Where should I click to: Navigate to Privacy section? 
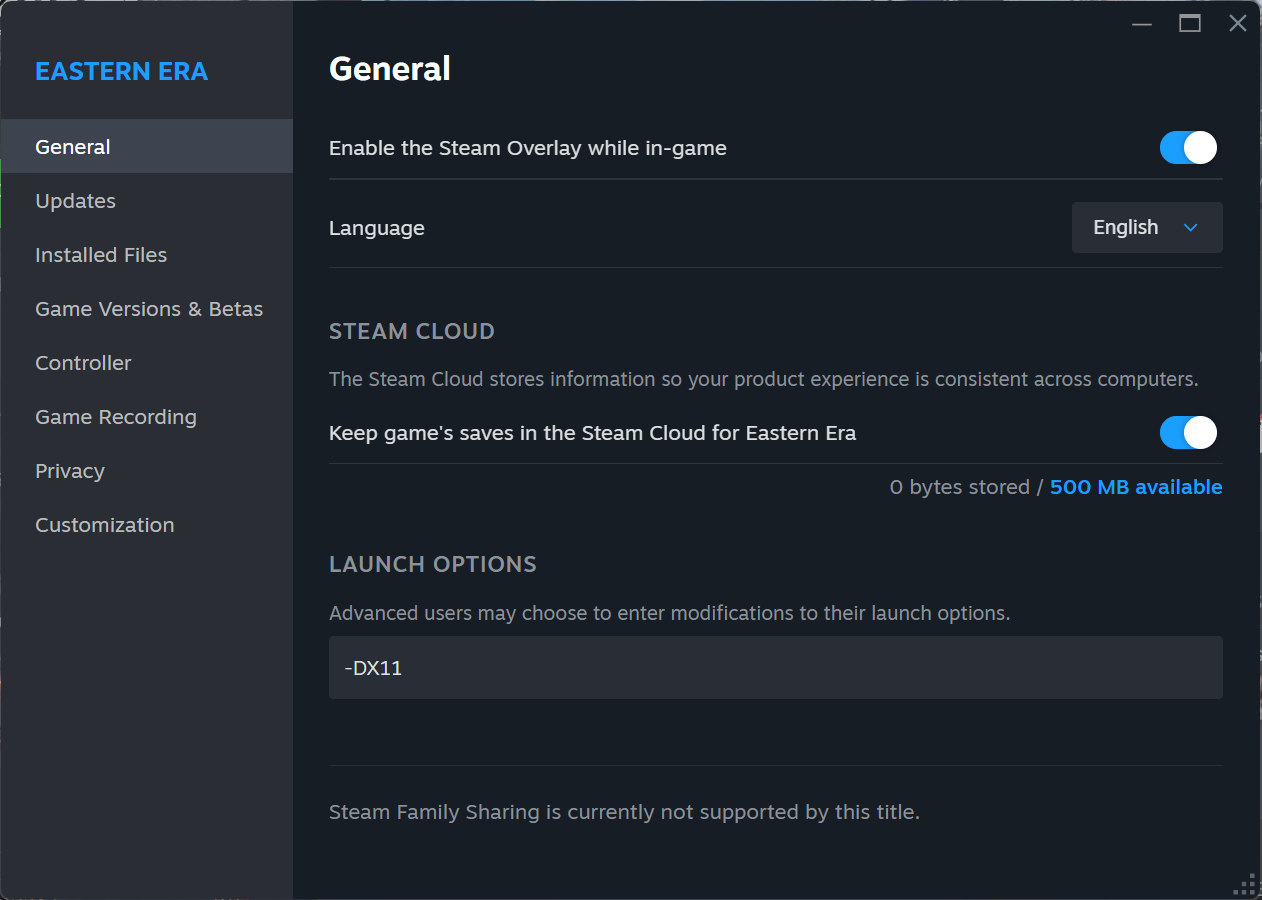click(x=70, y=471)
